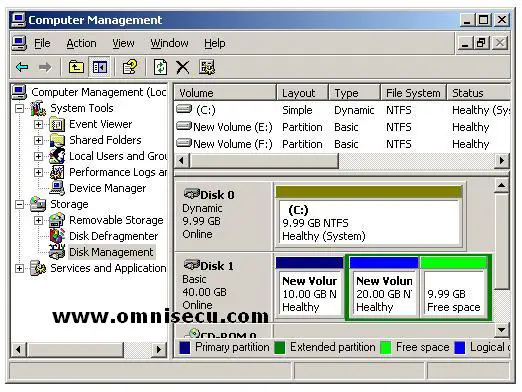Sort by the Type column header

355,93
